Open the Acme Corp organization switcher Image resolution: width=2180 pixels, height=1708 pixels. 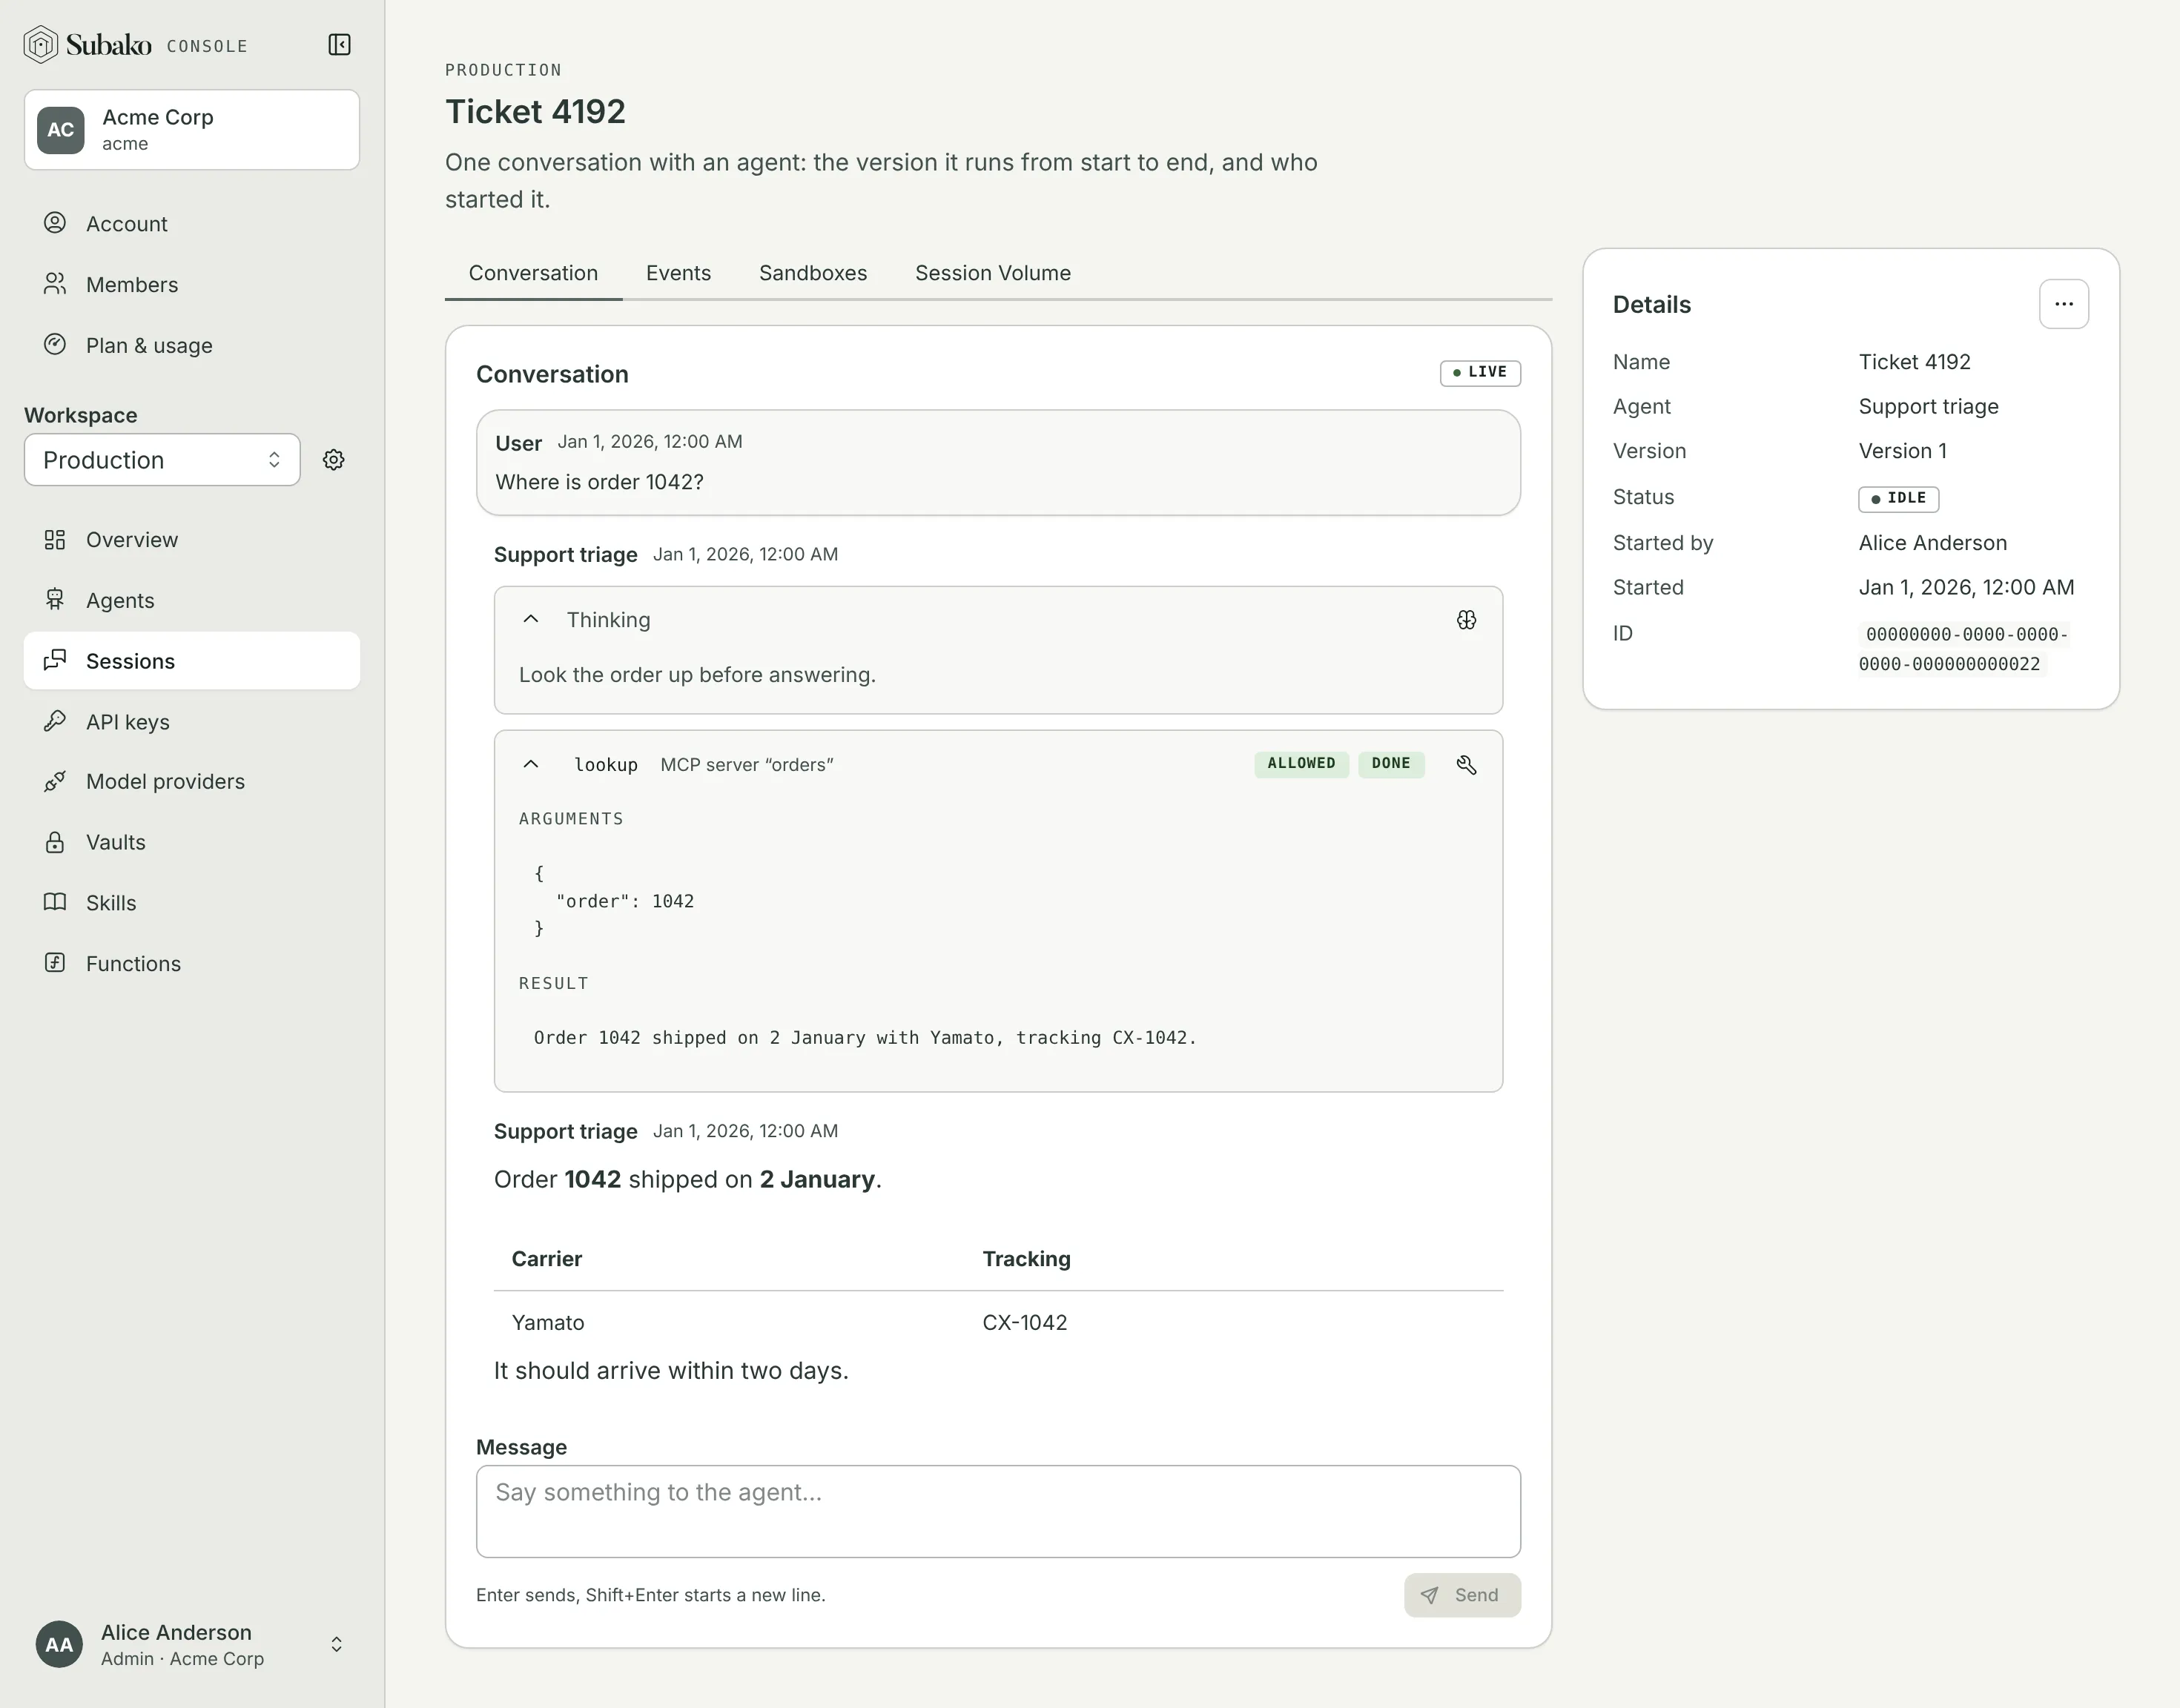click(192, 130)
